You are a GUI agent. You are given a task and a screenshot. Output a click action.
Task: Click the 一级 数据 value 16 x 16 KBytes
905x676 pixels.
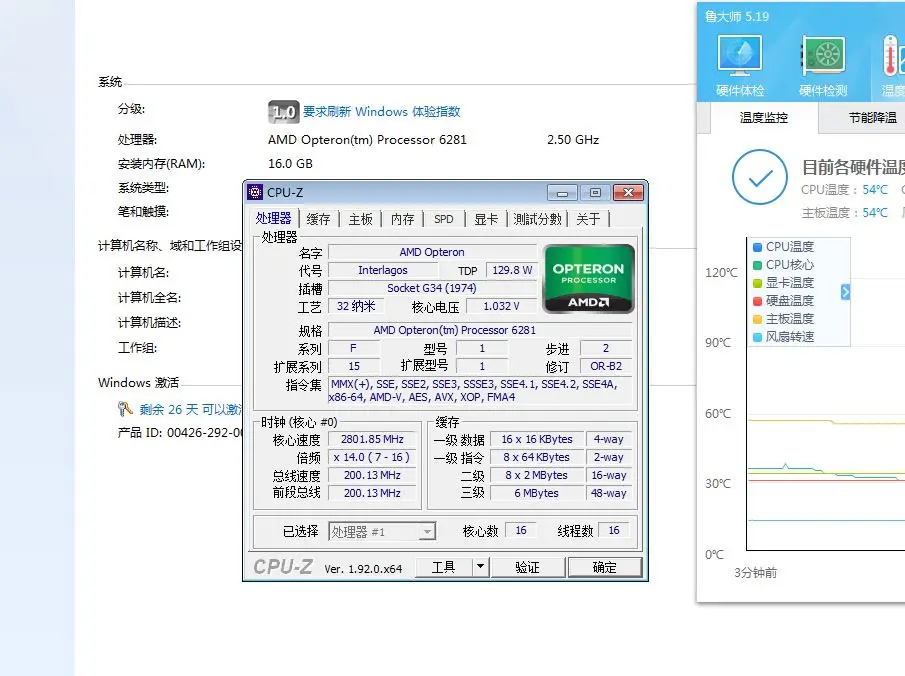536,439
